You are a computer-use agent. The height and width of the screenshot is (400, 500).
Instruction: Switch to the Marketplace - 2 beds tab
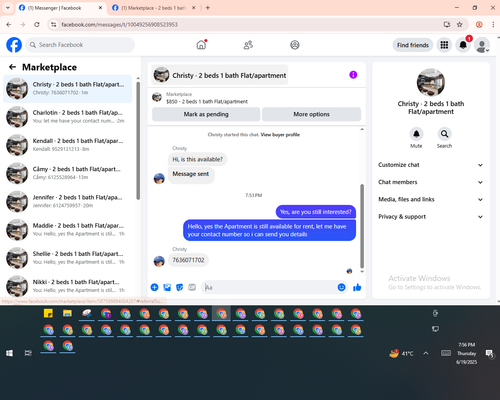click(x=153, y=8)
